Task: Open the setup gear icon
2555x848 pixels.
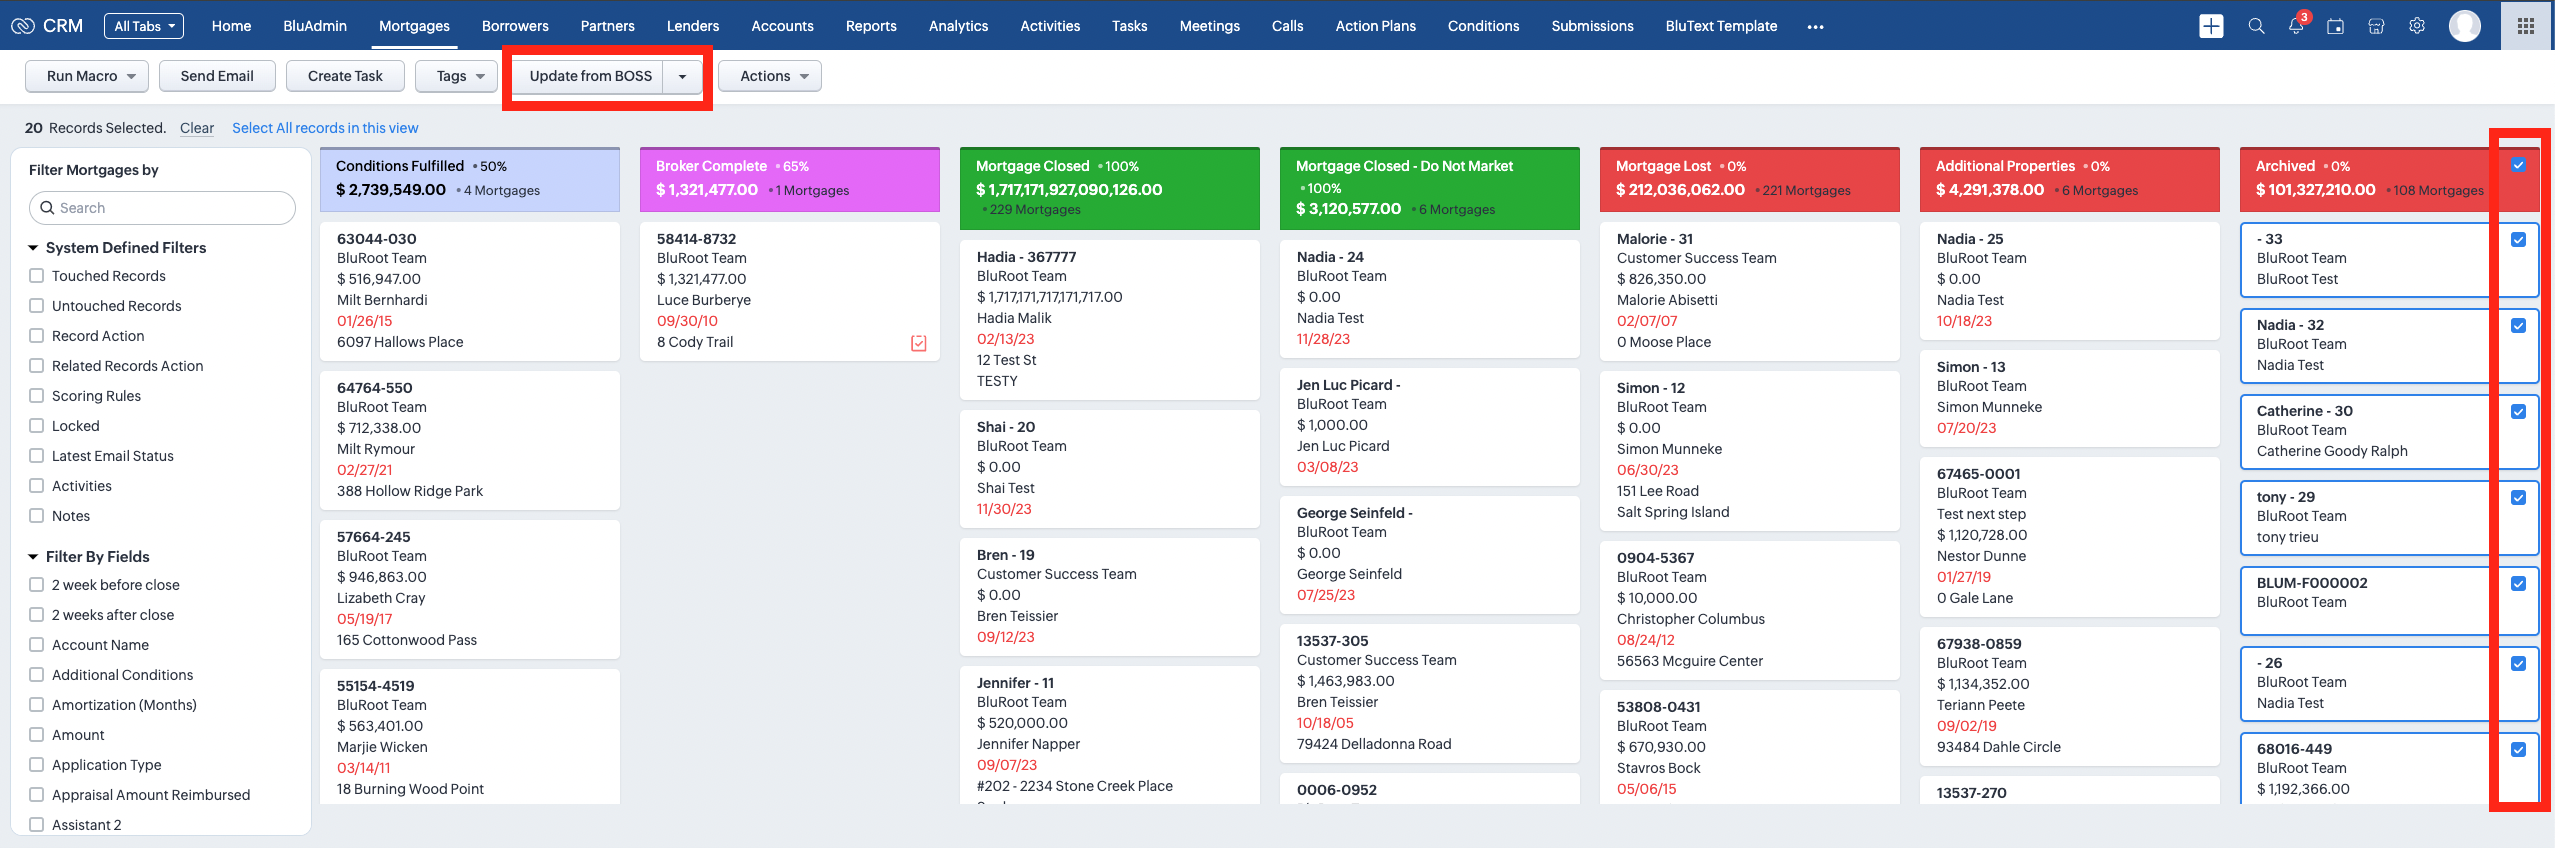Action: click(2417, 26)
